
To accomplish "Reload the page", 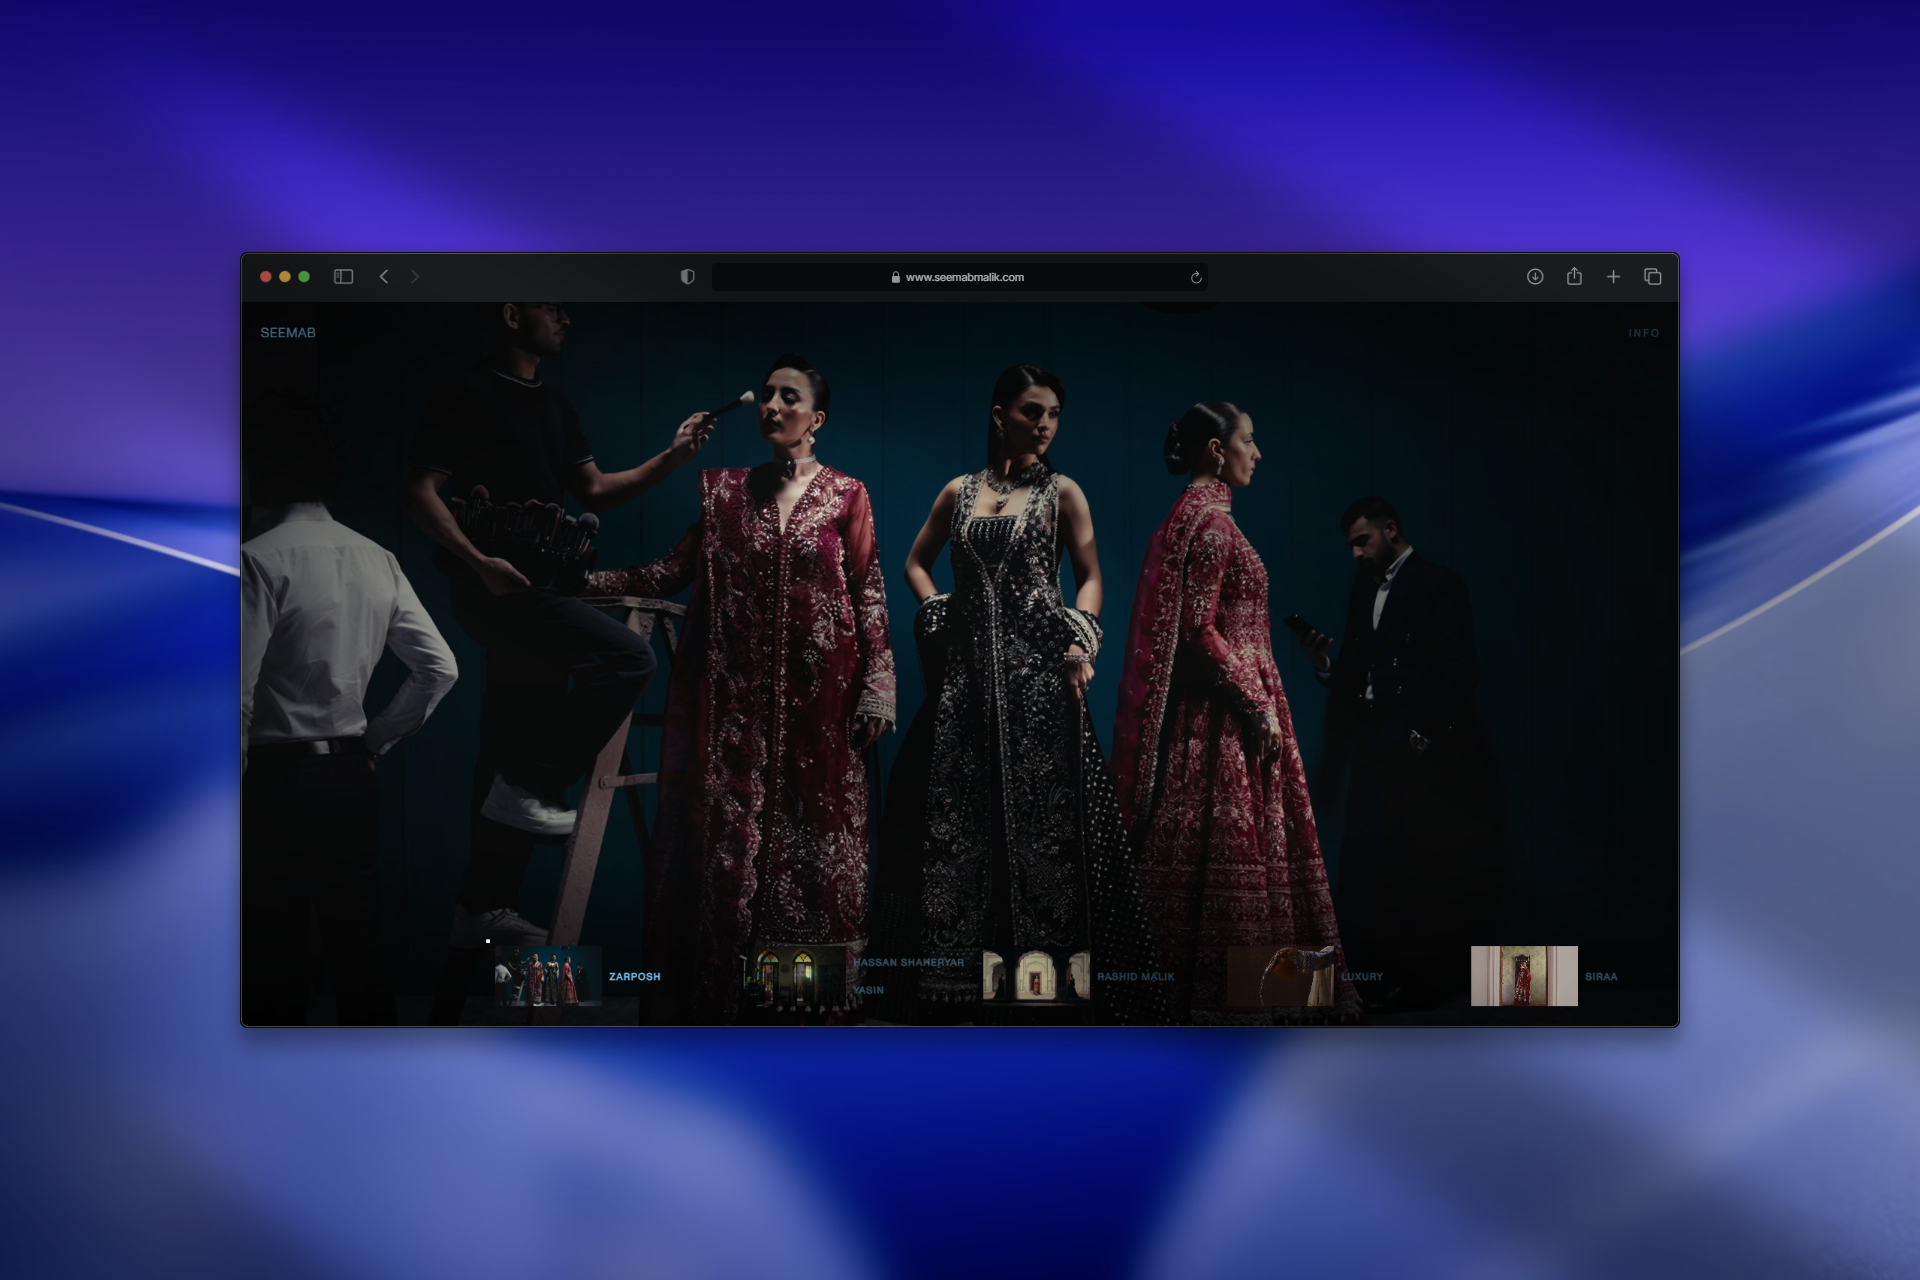I will click(x=1195, y=277).
